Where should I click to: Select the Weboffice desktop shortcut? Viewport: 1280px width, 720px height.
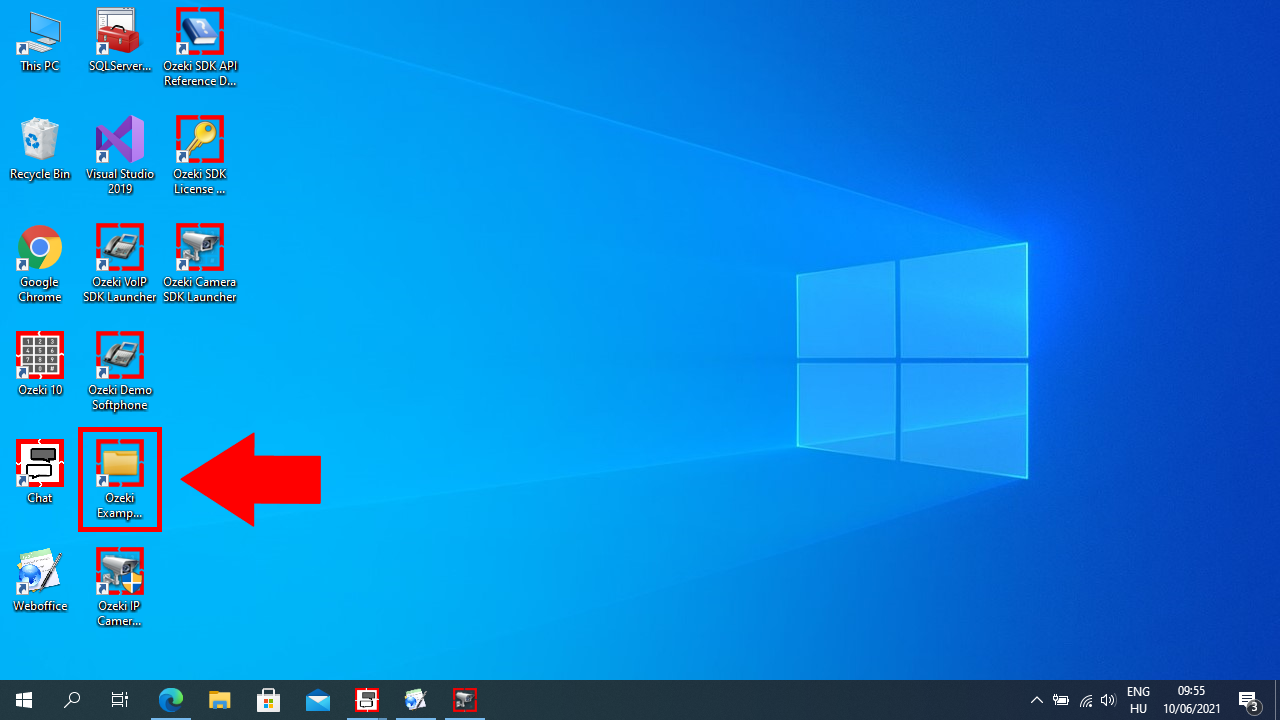point(40,580)
